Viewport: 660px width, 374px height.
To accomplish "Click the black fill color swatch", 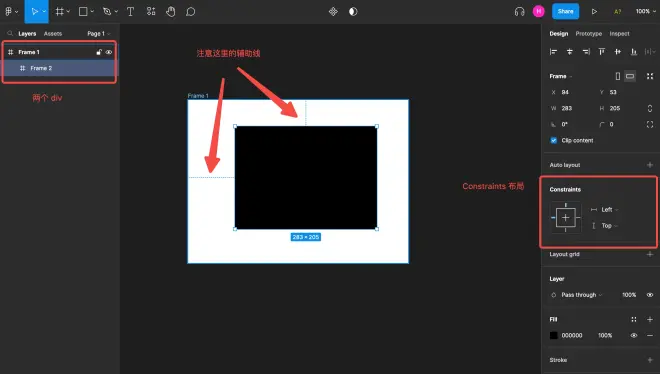I will coord(554,335).
